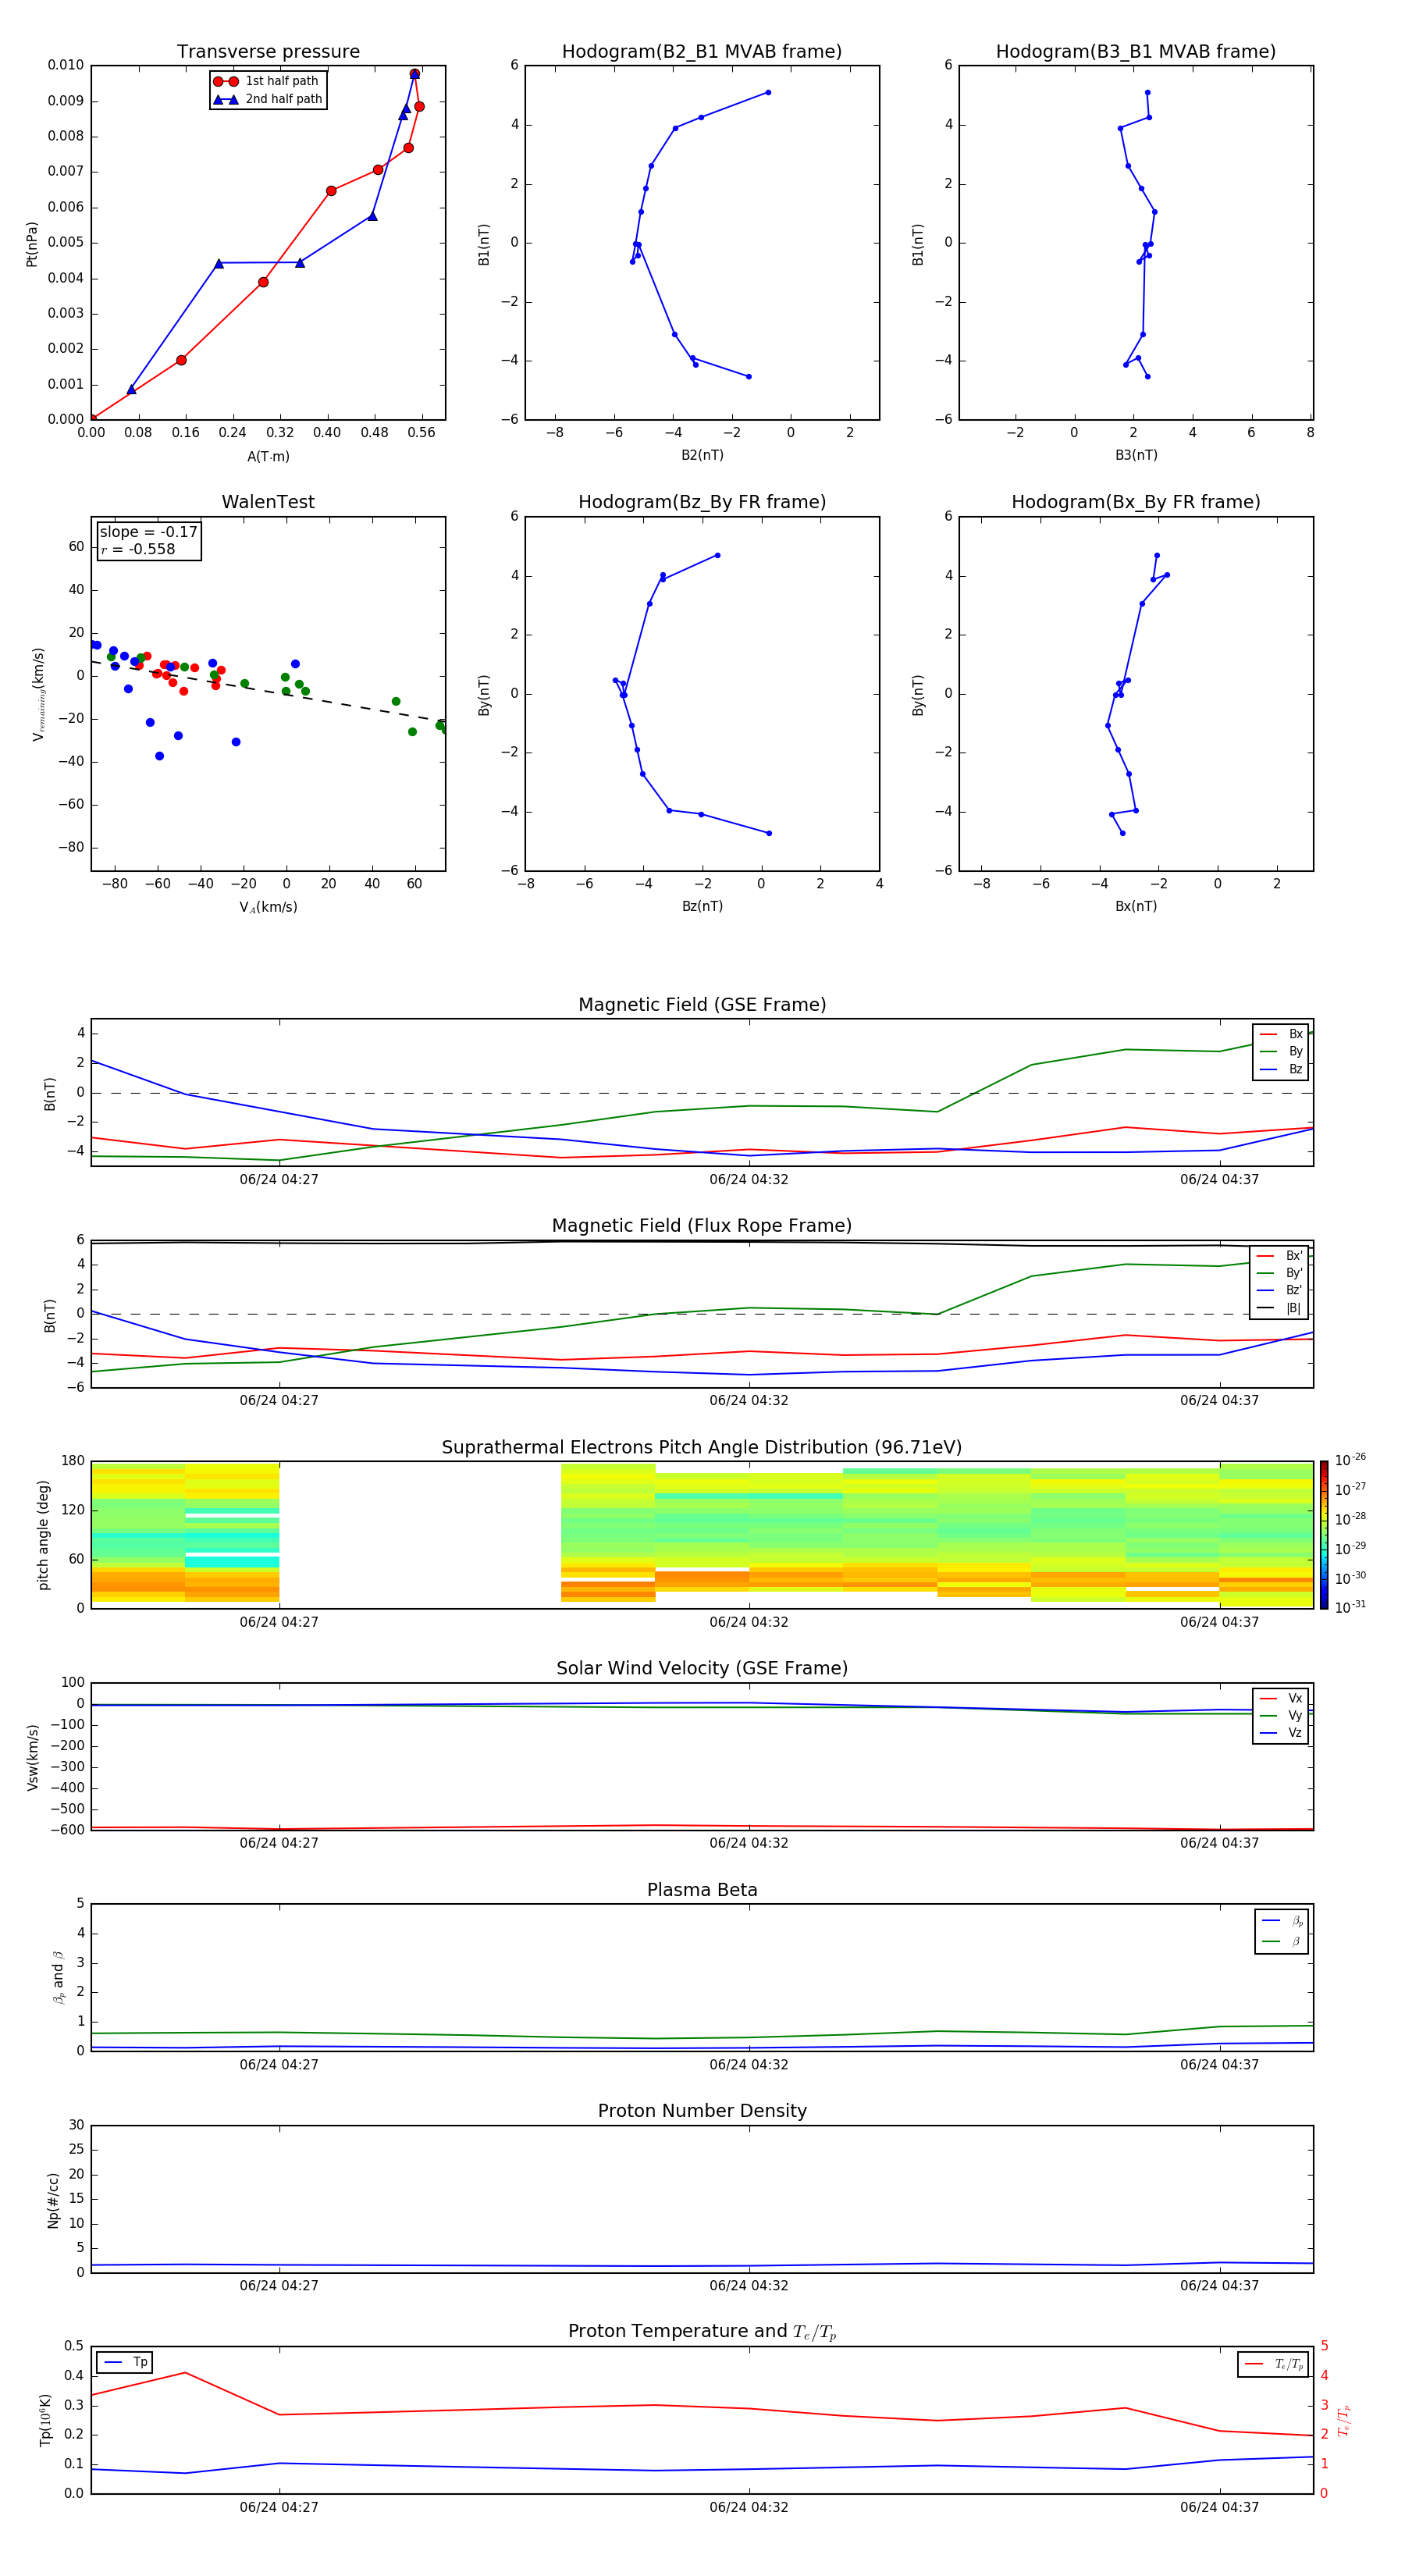Click '06/24 04:37' tick under Plasma Beta plot

1219,2064
